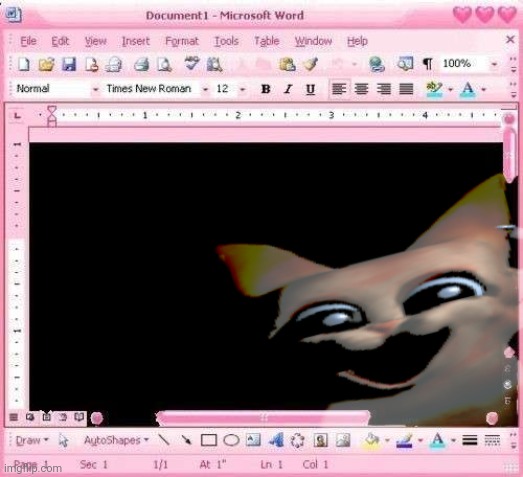Viewport: 523px width, 477px height.
Task: Click the Paste clipboard icon
Action: click(287, 64)
